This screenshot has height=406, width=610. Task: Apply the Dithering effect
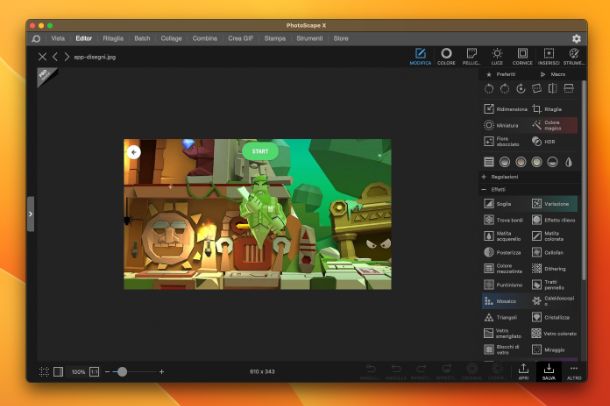pyautogui.click(x=549, y=269)
